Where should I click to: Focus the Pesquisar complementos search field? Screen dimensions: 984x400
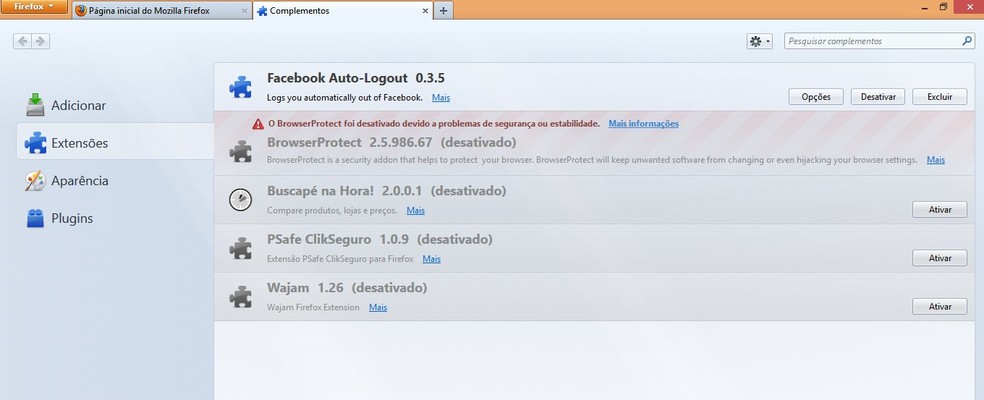(879, 41)
